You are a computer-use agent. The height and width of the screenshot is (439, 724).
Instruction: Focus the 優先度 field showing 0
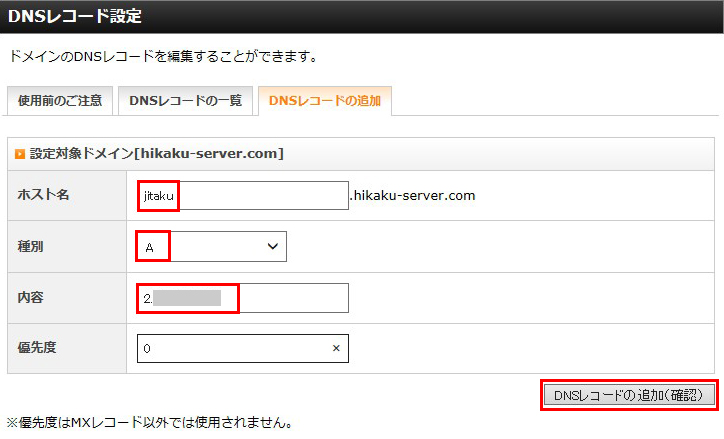pos(233,349)
